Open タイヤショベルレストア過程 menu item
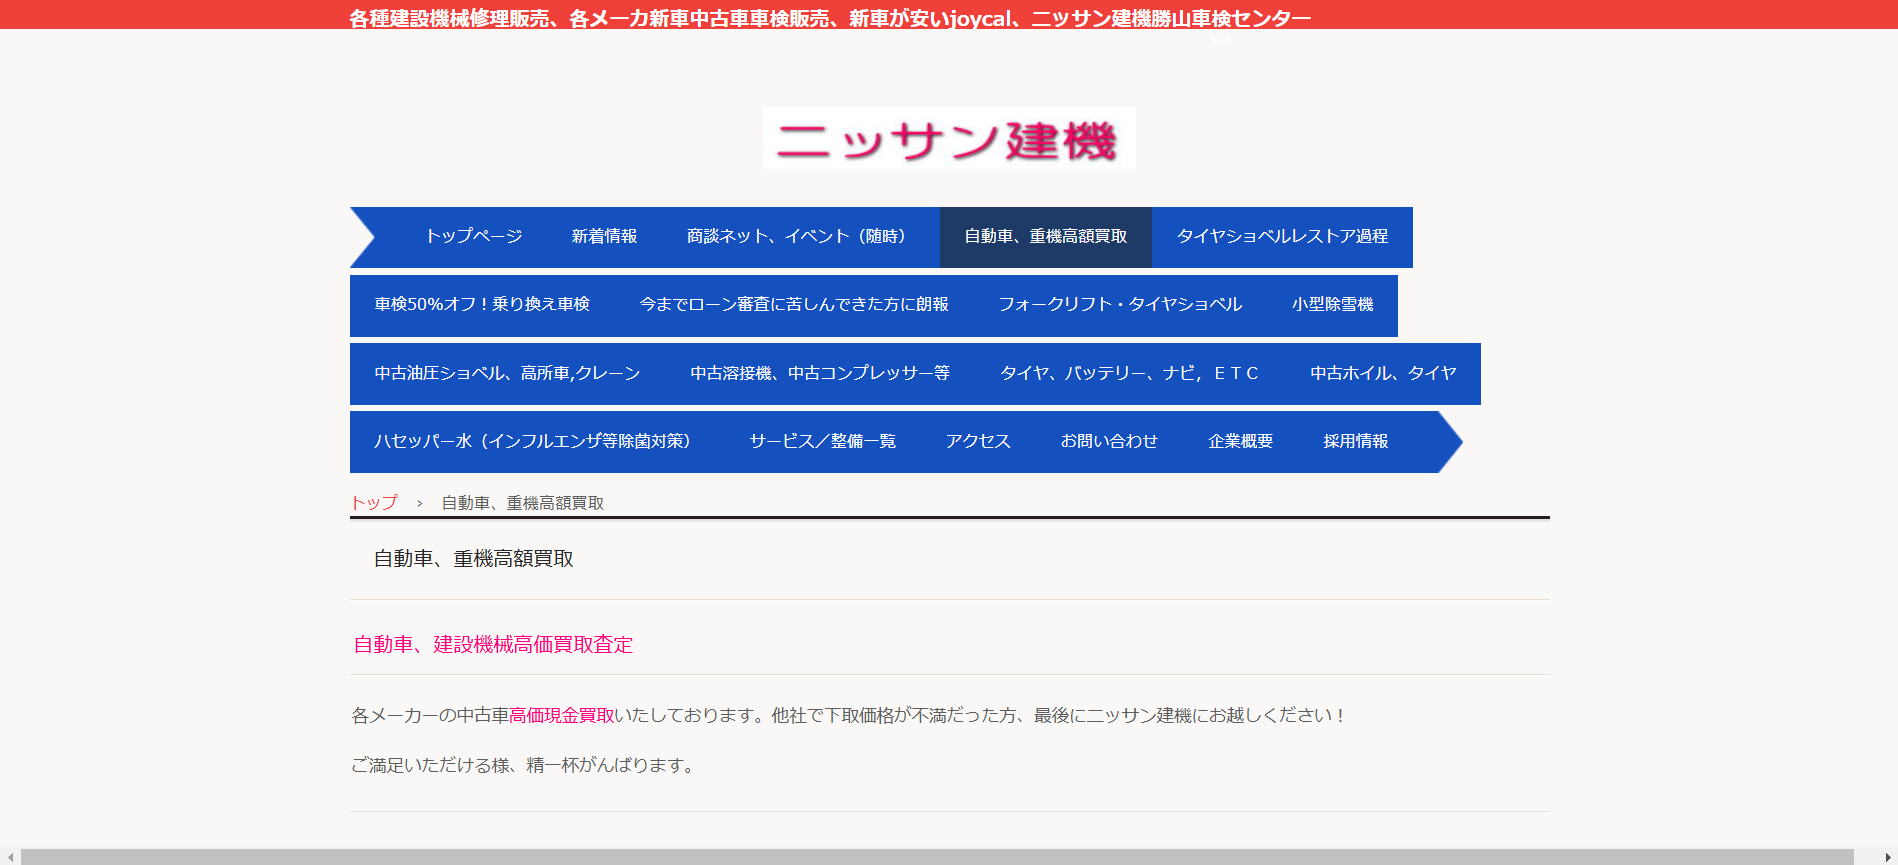 tap(1282, 237)
